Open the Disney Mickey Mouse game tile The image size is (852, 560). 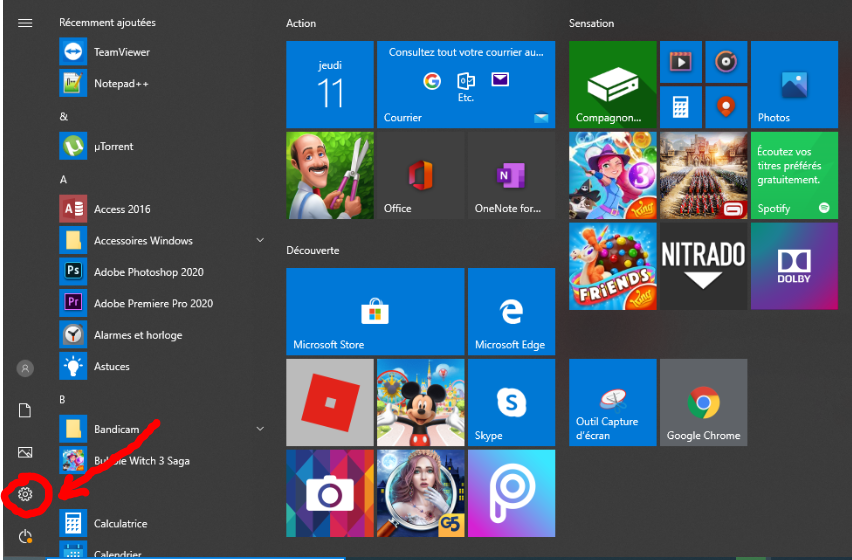click(x=421, y=402)
